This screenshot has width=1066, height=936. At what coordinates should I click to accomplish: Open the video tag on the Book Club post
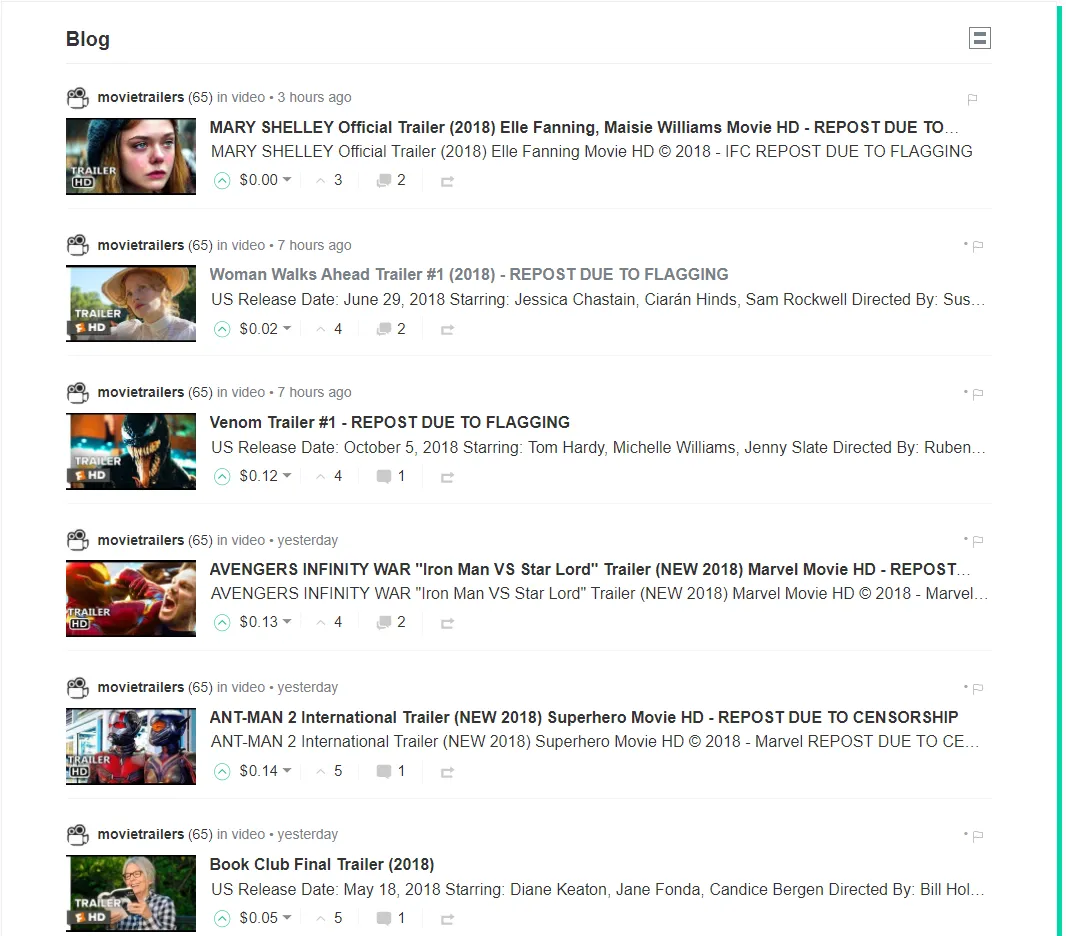pos(248,834)
